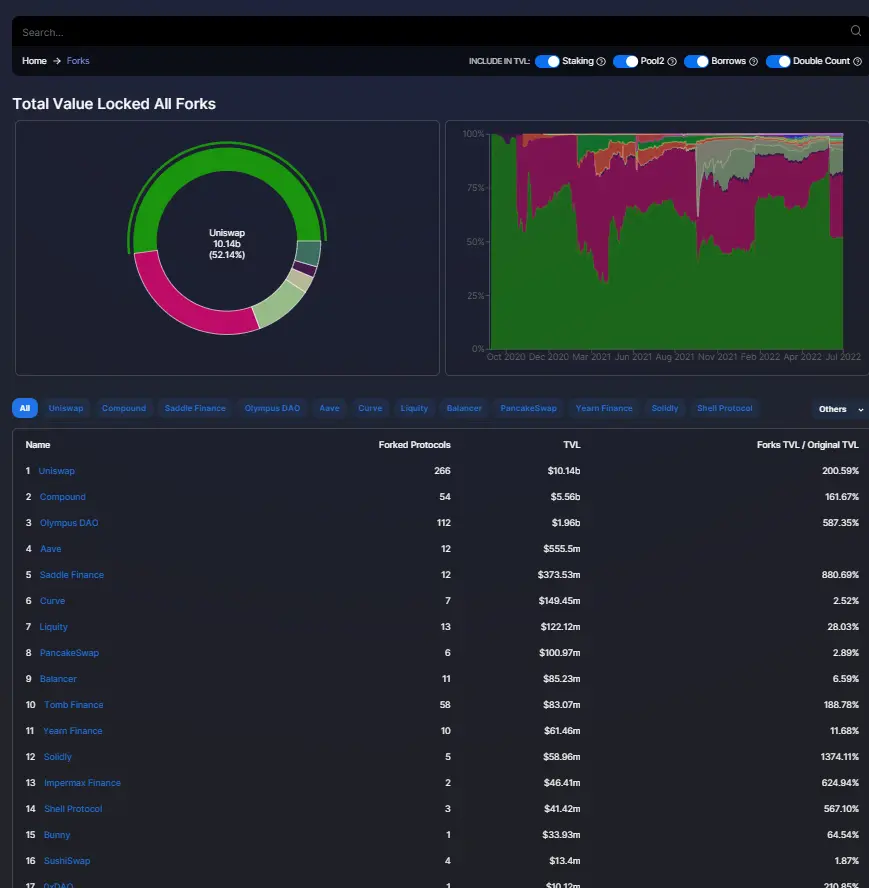Viewport: 869px width, 888px height.
Task: Go to Home in breadcrumb
Action: click(x=34, y=61)
